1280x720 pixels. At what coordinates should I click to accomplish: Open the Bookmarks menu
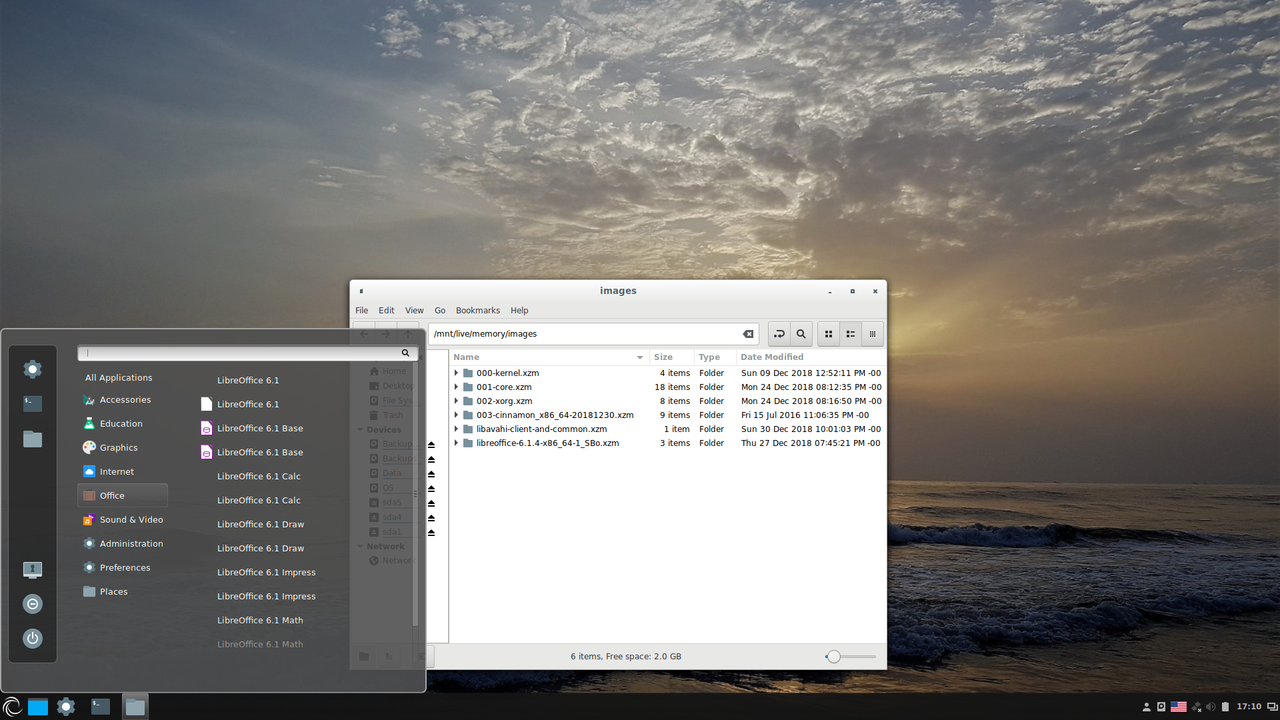coord(478,310)
